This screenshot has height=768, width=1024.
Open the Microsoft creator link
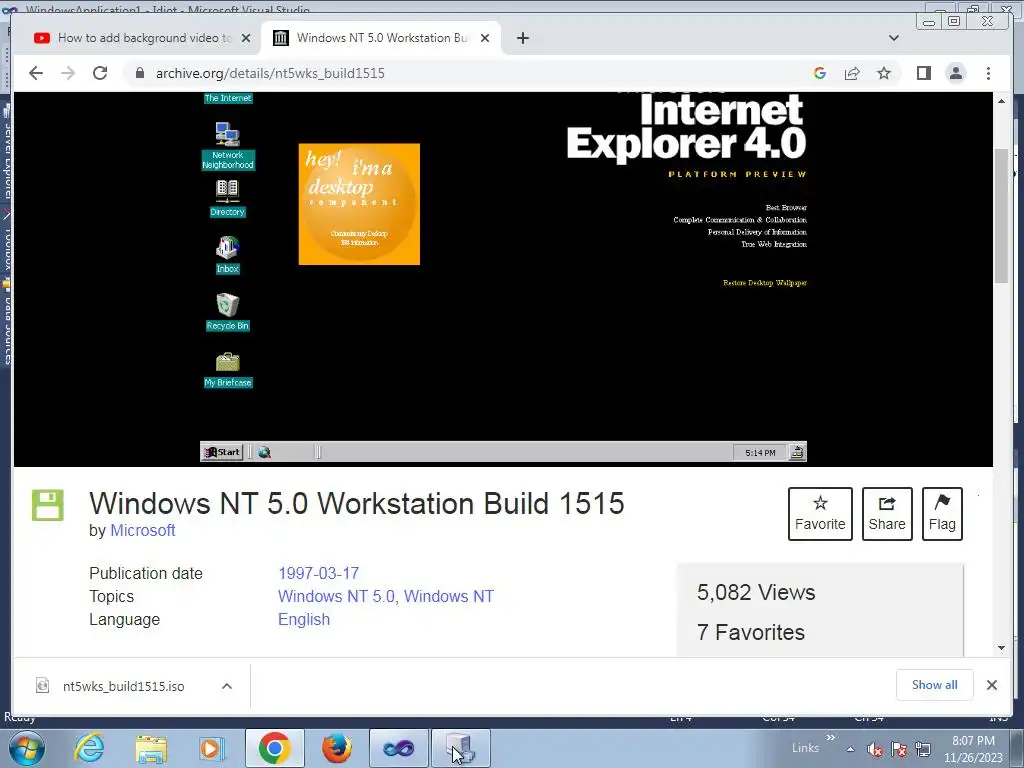point(142,530)
